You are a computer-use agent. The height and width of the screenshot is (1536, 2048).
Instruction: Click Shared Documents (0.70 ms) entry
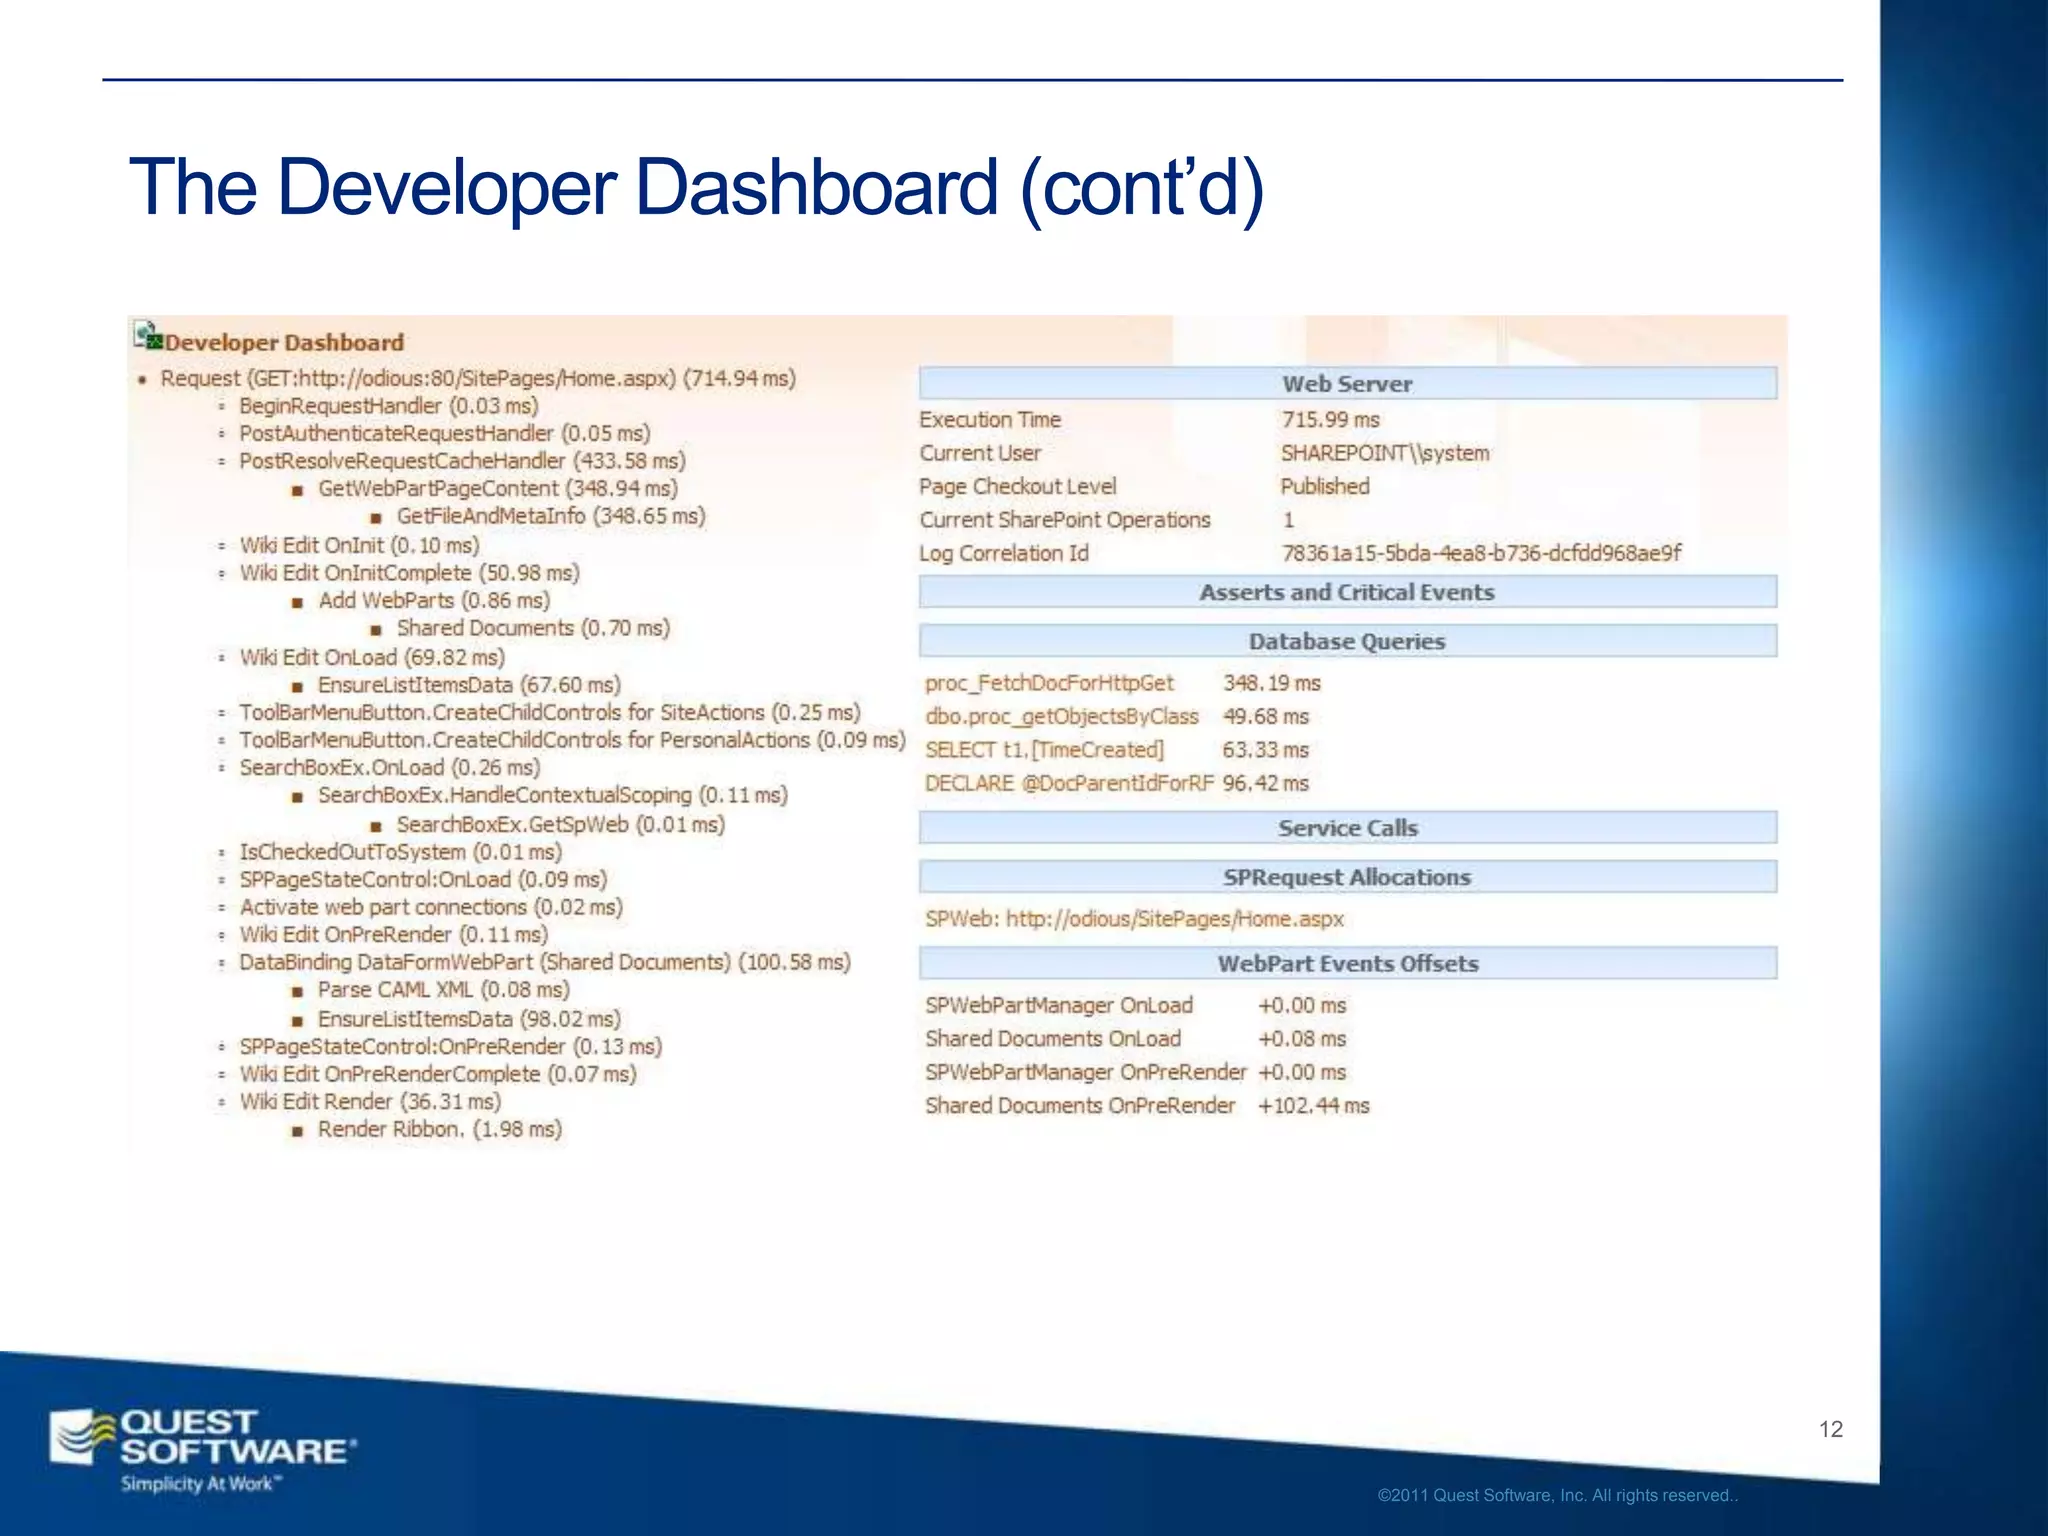pos(533,628)
